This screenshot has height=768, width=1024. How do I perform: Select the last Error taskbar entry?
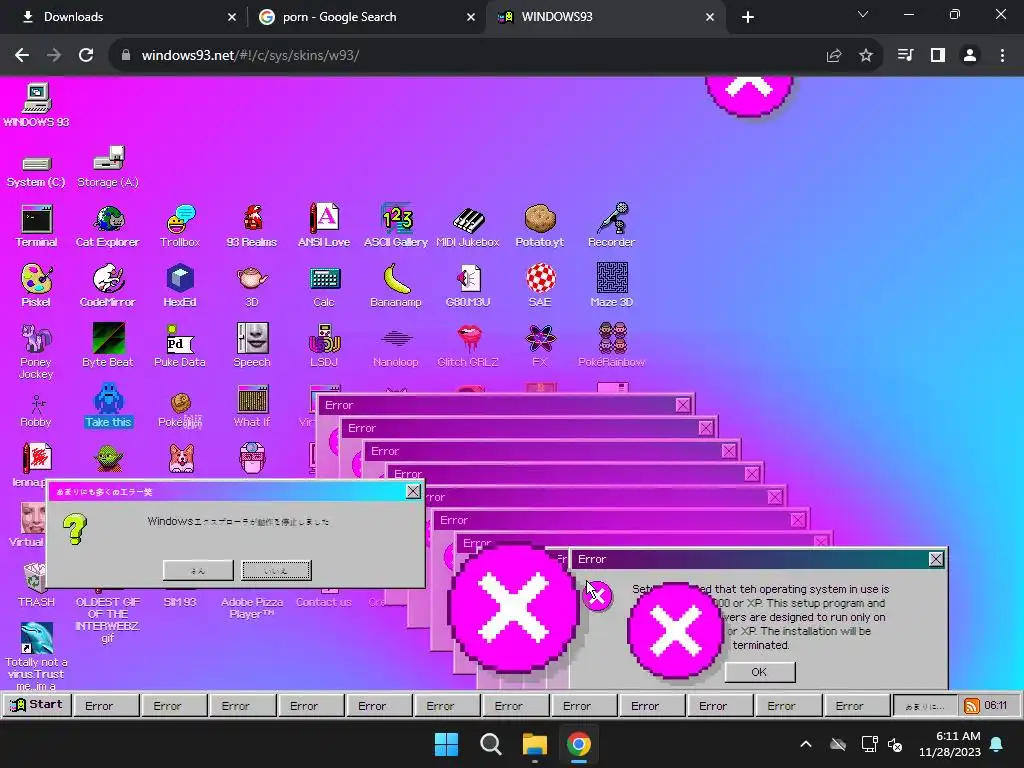coord(857,705)
